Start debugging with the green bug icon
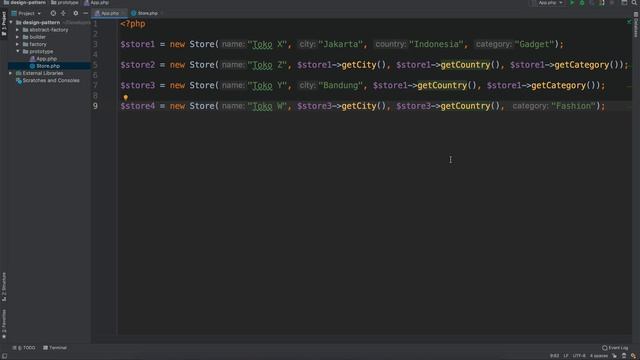The width and height of the screenshot is (640, 360). (x=582, y=3)
